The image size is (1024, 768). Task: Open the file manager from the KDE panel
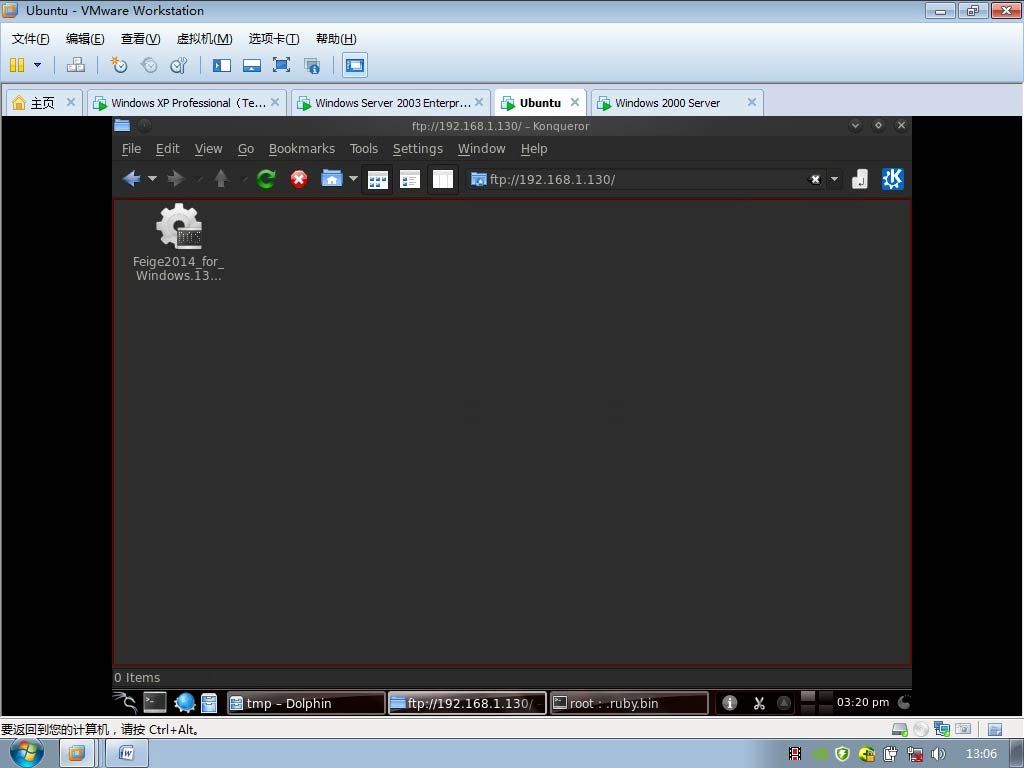click(x=209, y=703)
